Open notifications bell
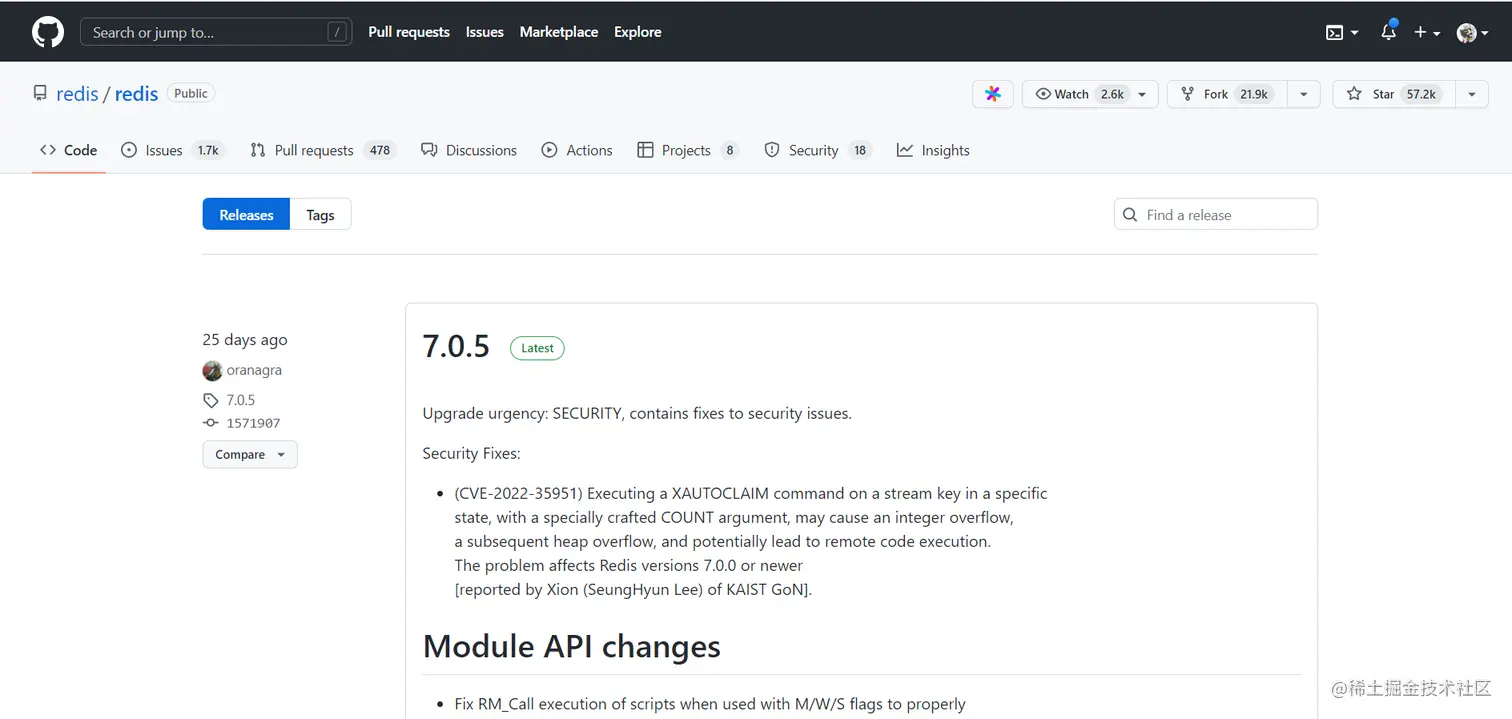This screenshot has height=719, width=1512. [1388, 31]
